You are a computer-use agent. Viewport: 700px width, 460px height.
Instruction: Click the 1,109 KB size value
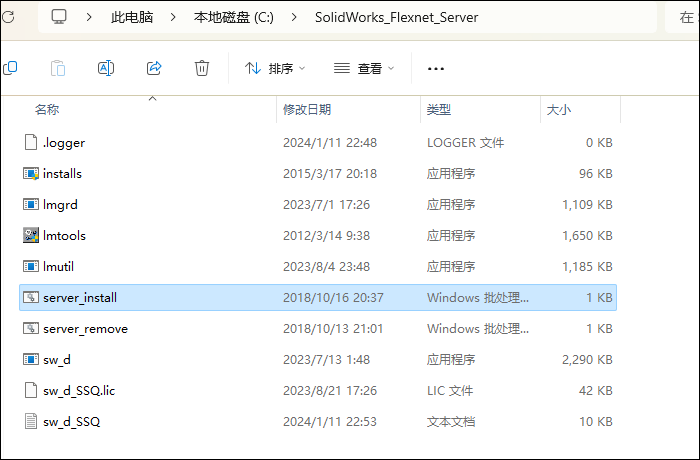click(x=587, y=205)
